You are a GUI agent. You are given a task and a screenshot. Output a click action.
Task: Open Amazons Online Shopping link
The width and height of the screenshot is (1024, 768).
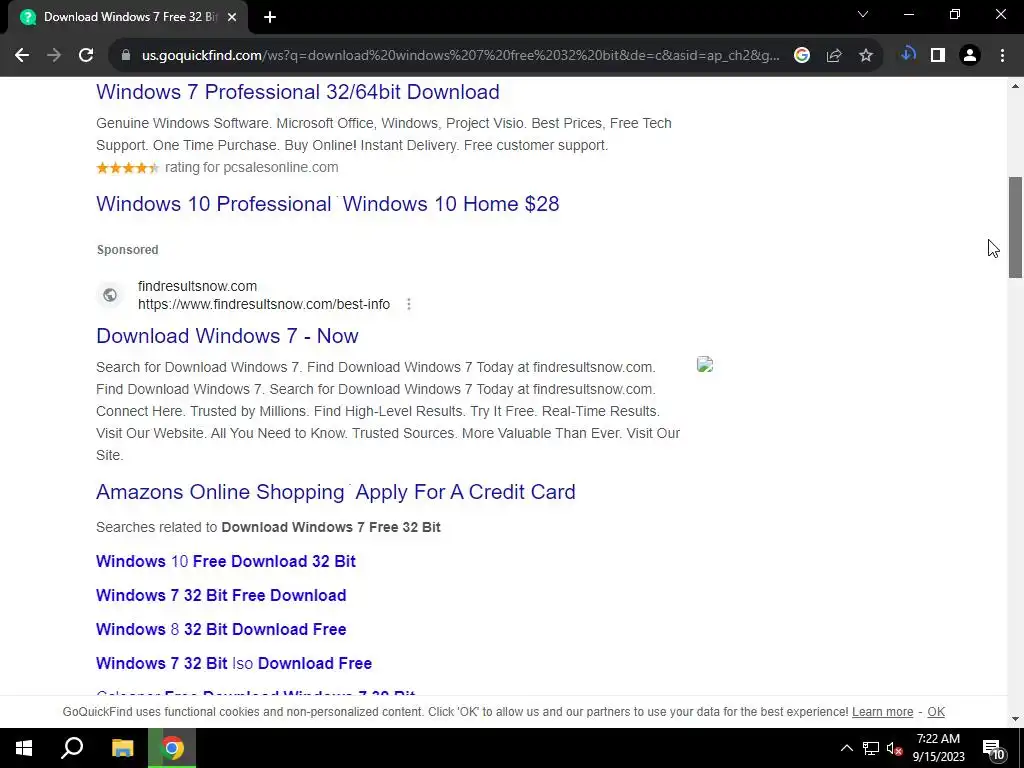point(220,492)
